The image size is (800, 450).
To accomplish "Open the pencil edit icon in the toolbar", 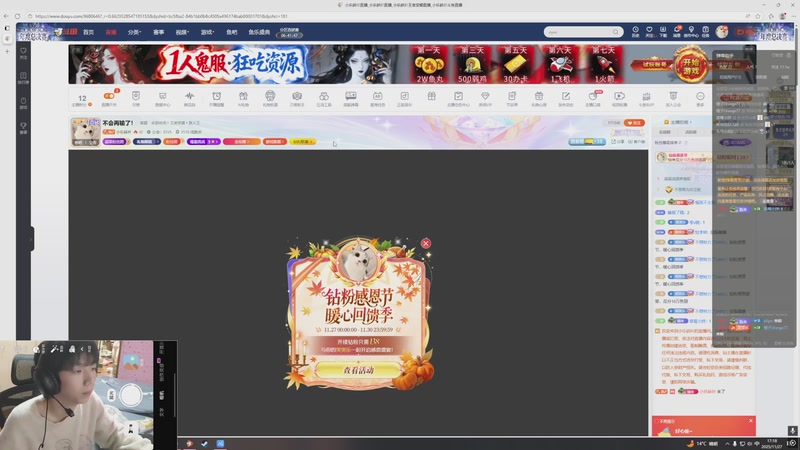I will 566,98.
